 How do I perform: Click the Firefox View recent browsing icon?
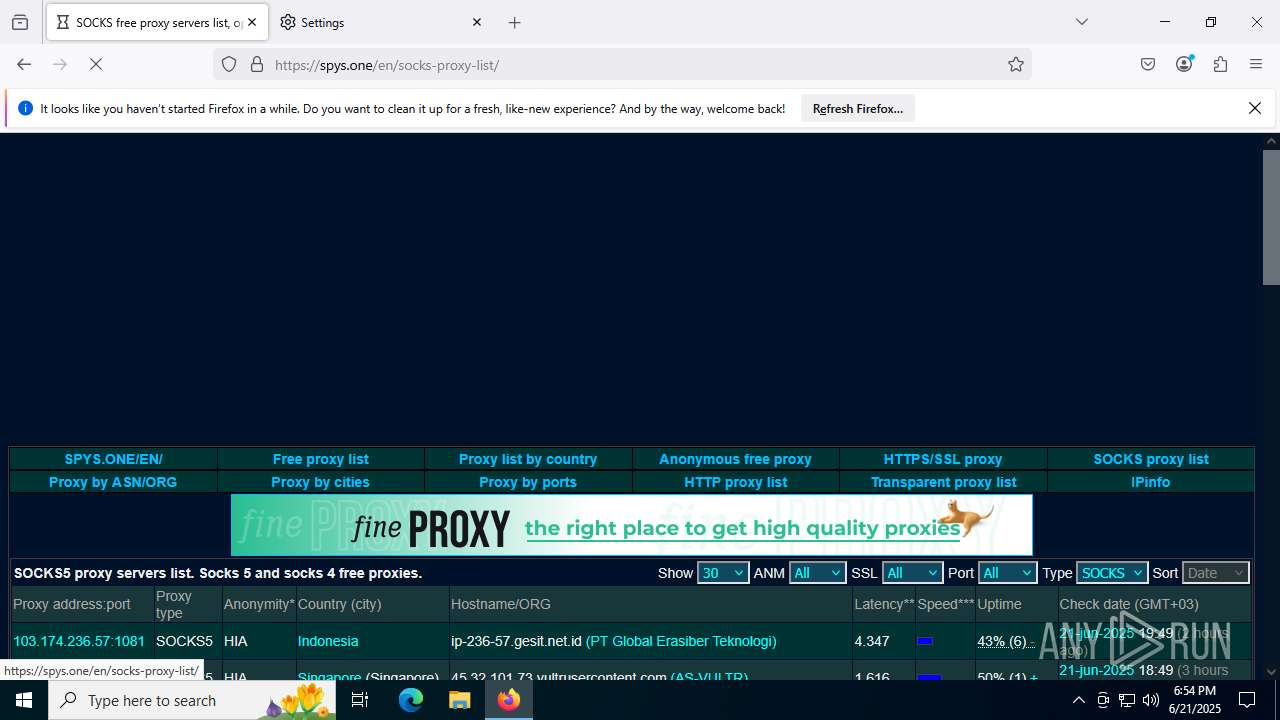(20, 22)
